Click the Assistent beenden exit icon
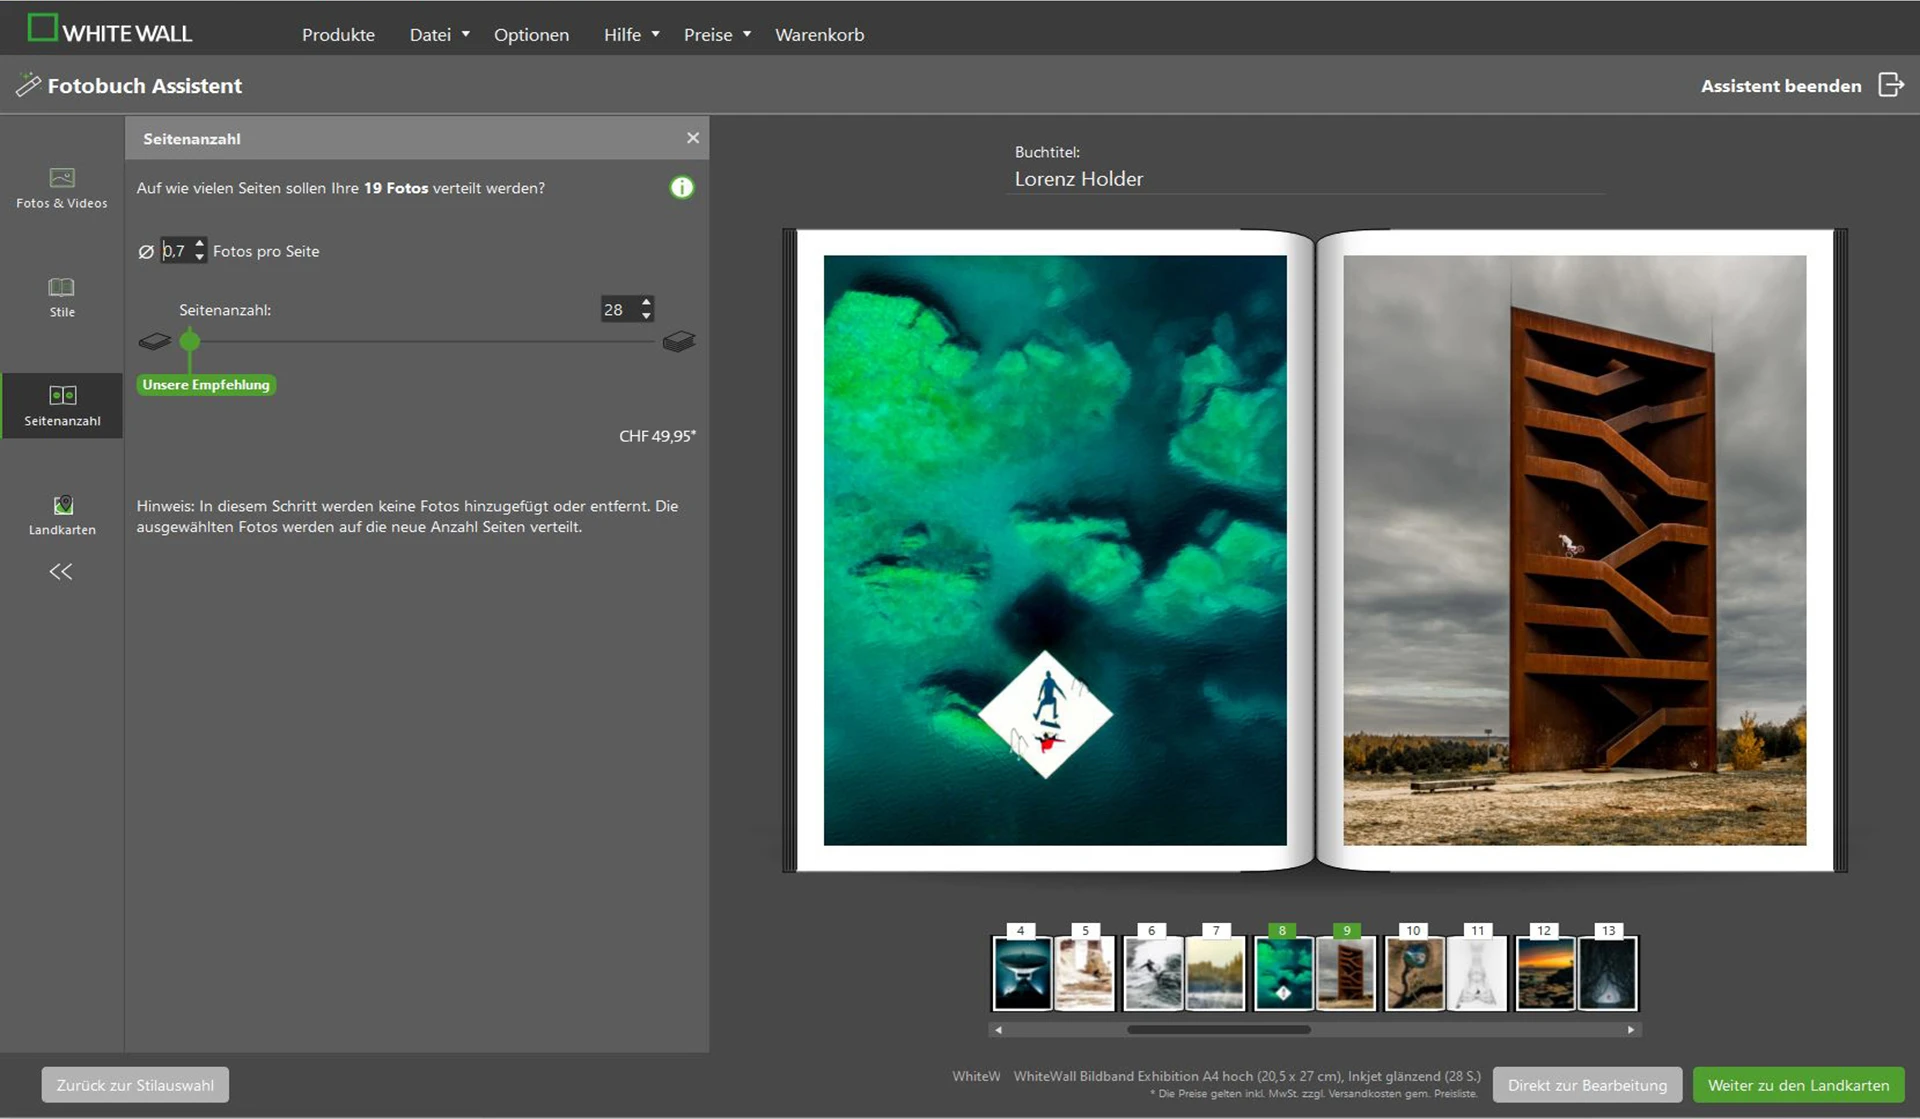1920x1119 pixels. (x=1890, y=85)
